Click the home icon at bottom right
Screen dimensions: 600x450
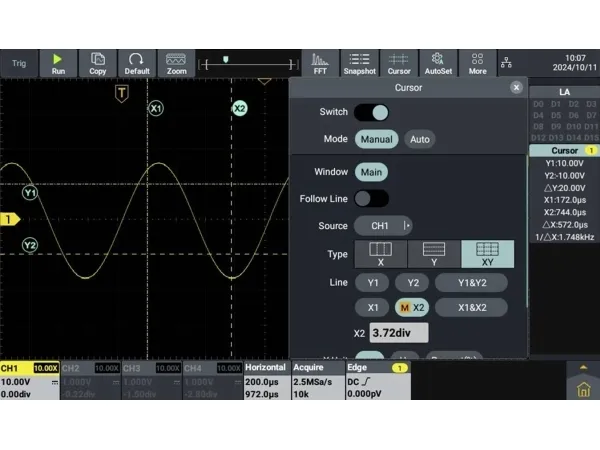[583, 390]
